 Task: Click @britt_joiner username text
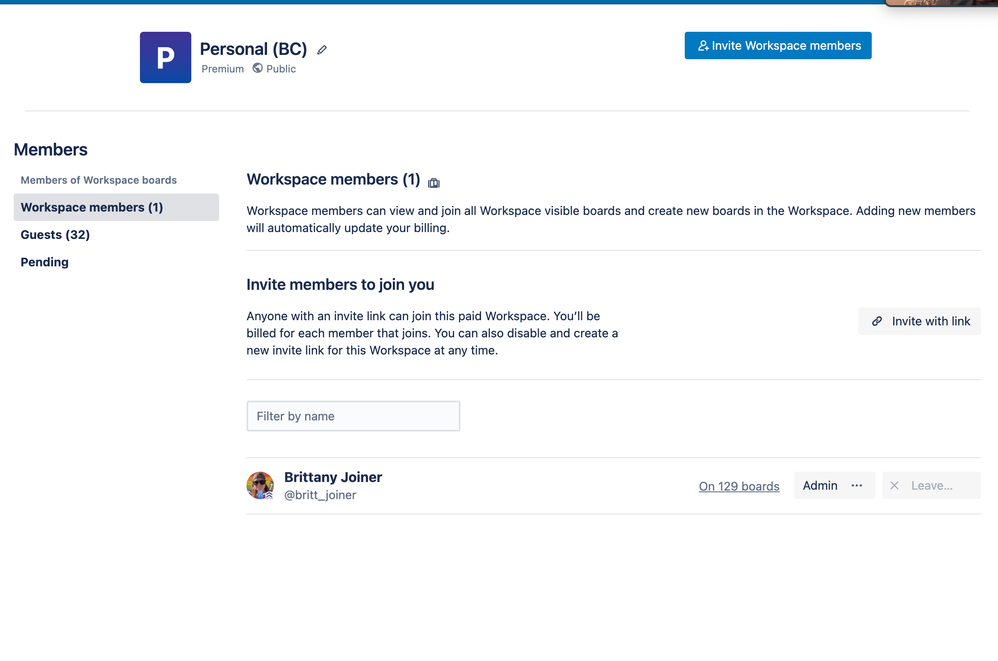[x=320, y=495]
